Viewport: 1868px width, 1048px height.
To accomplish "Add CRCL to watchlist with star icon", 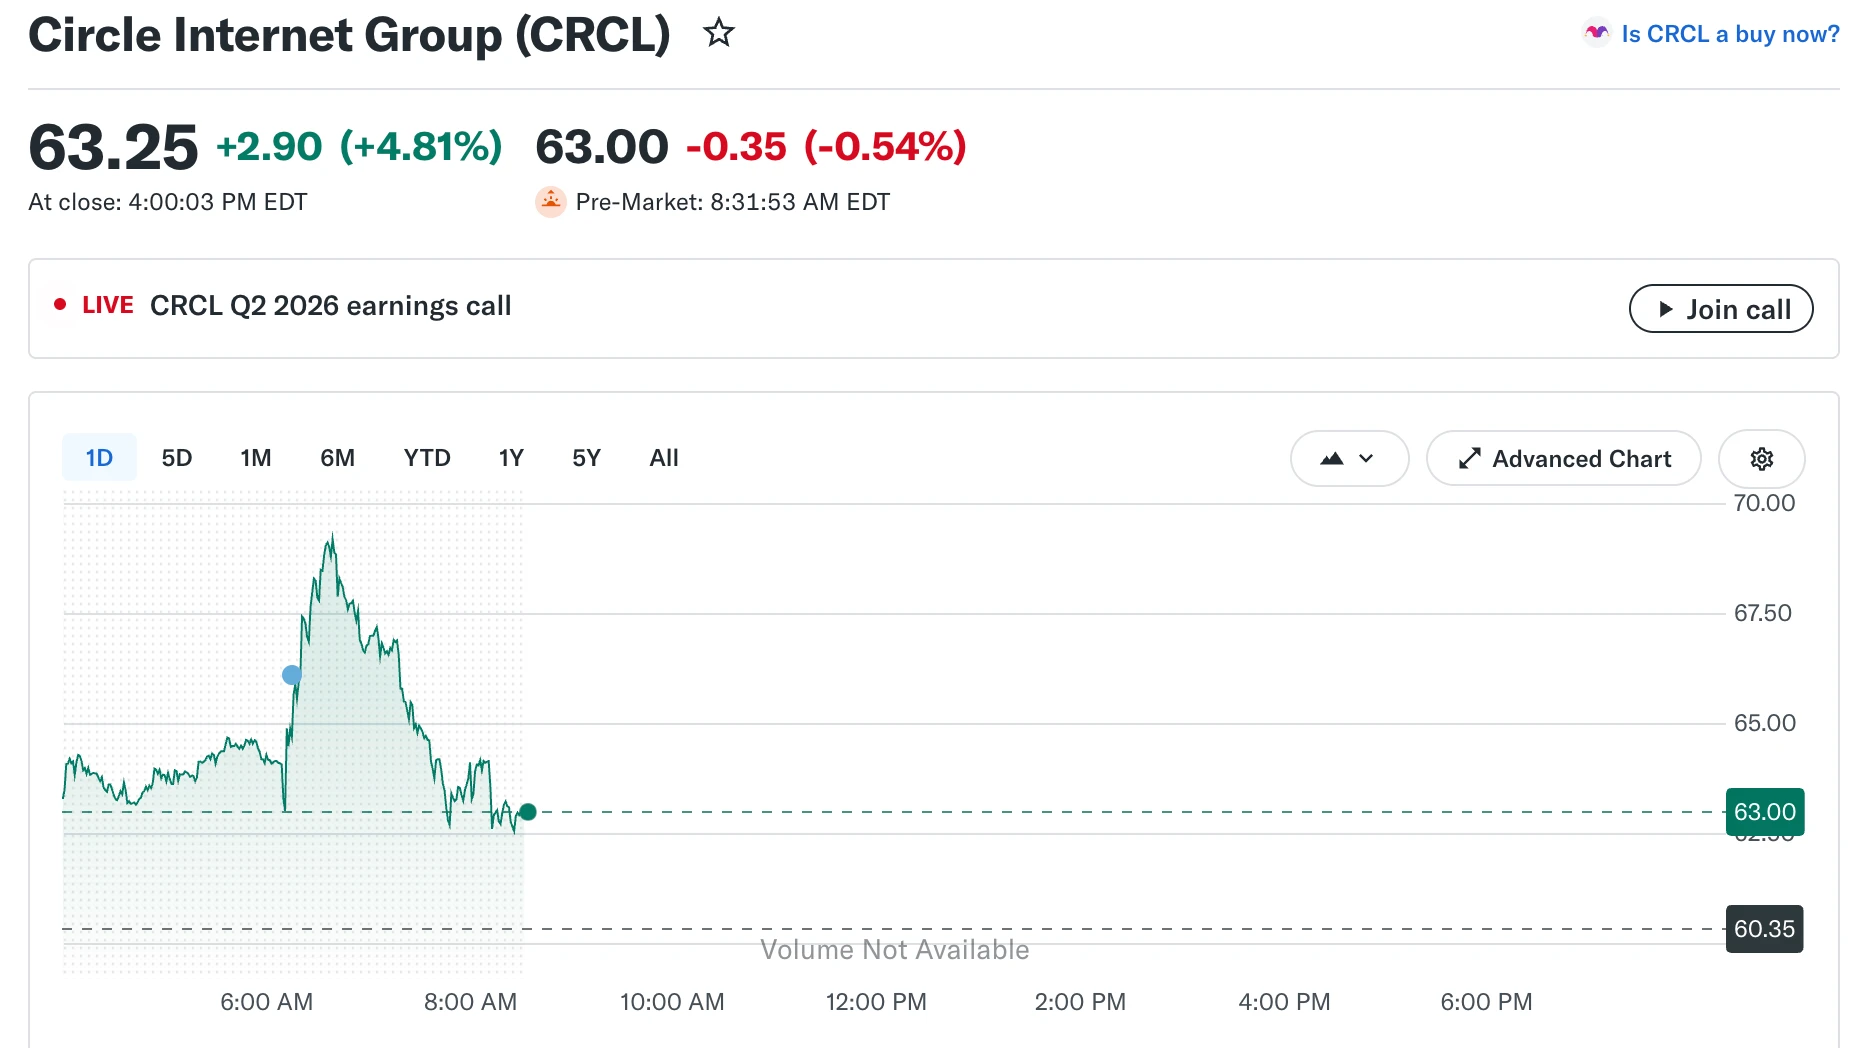I will 719,33.
